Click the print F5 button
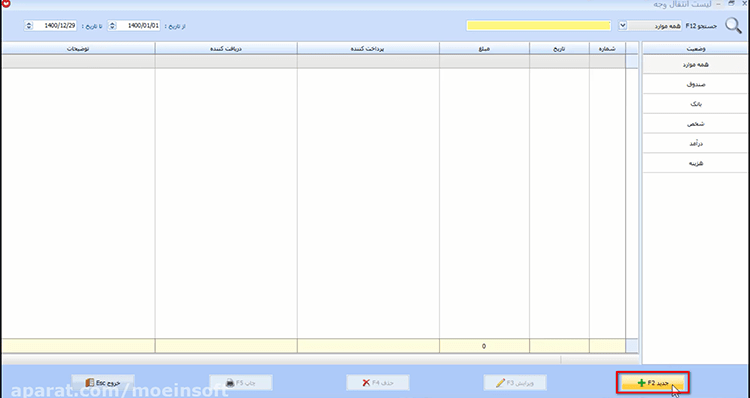 tap(241, 383)
